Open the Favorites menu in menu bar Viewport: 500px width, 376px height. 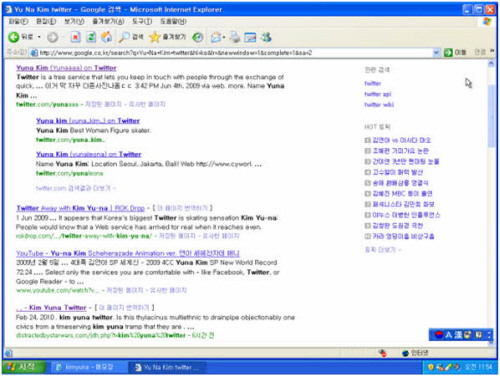108,22
